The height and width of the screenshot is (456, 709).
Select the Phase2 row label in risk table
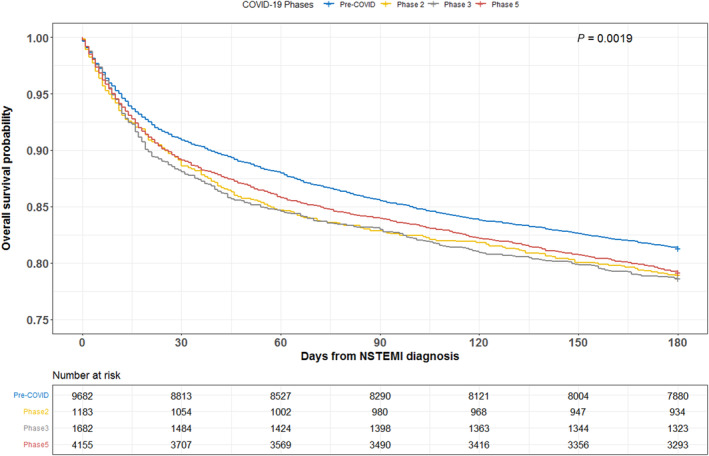[36, 413]
